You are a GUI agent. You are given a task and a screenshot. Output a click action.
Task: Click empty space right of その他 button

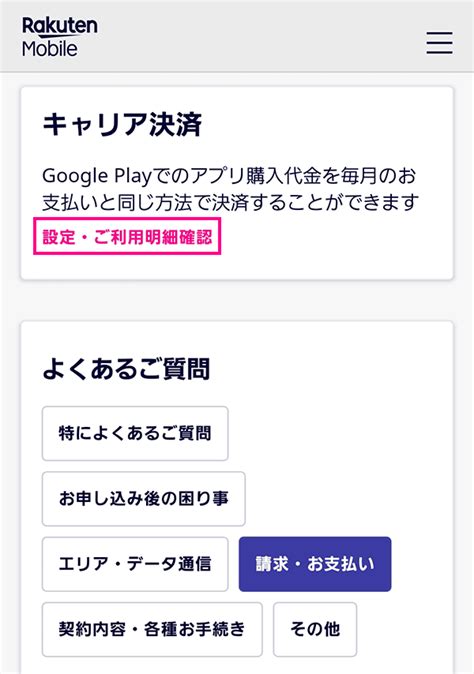click(404, 629)
